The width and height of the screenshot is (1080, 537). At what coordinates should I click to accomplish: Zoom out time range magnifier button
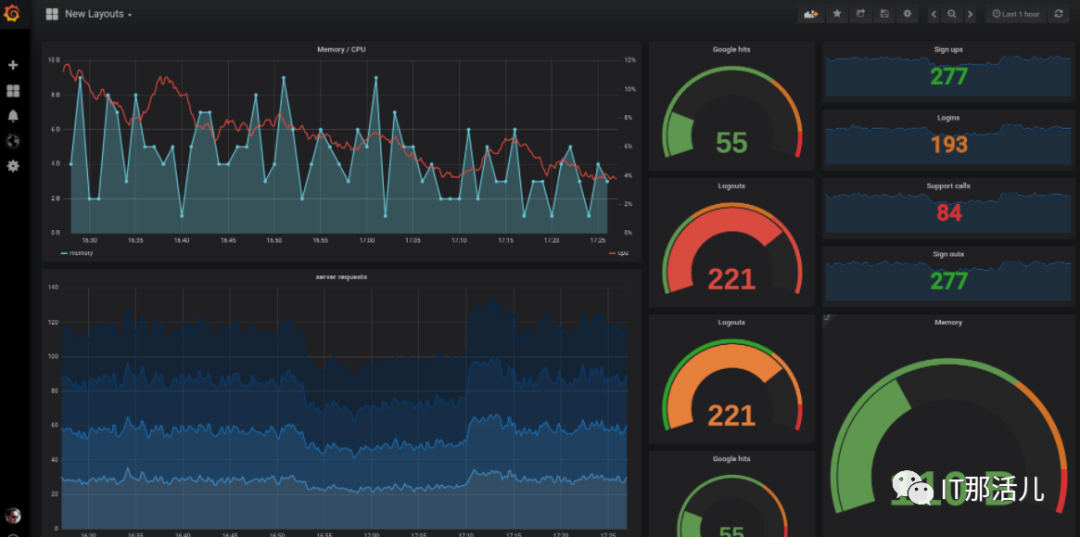click(x=952, y=14)
